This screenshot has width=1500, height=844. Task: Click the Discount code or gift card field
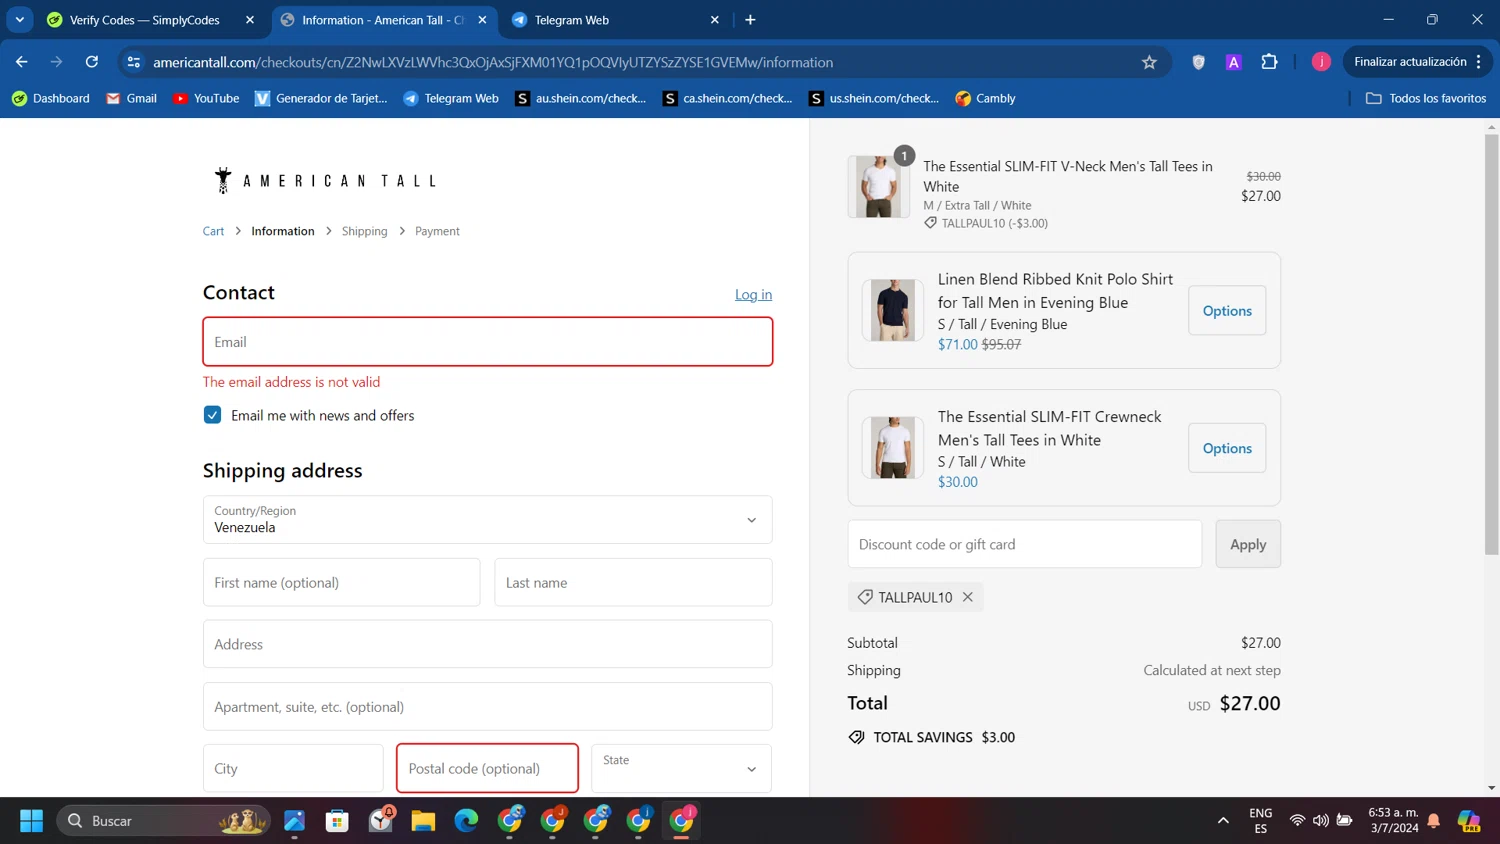(1025, 544)
